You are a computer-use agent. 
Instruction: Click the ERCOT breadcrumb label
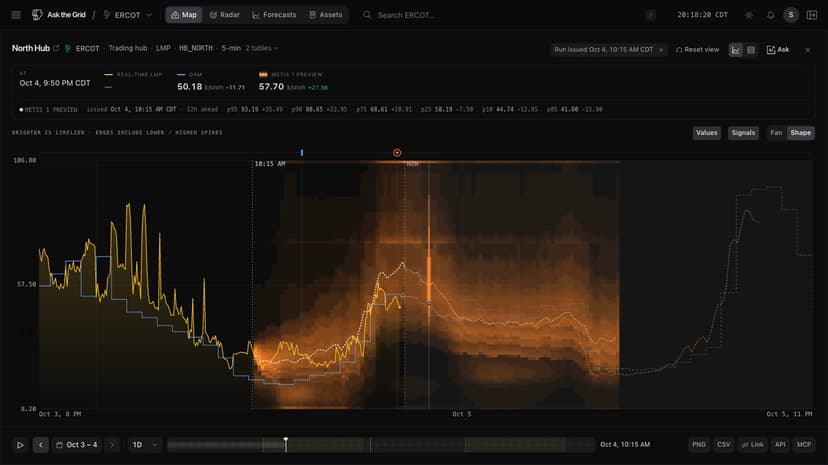click(88, 48)
